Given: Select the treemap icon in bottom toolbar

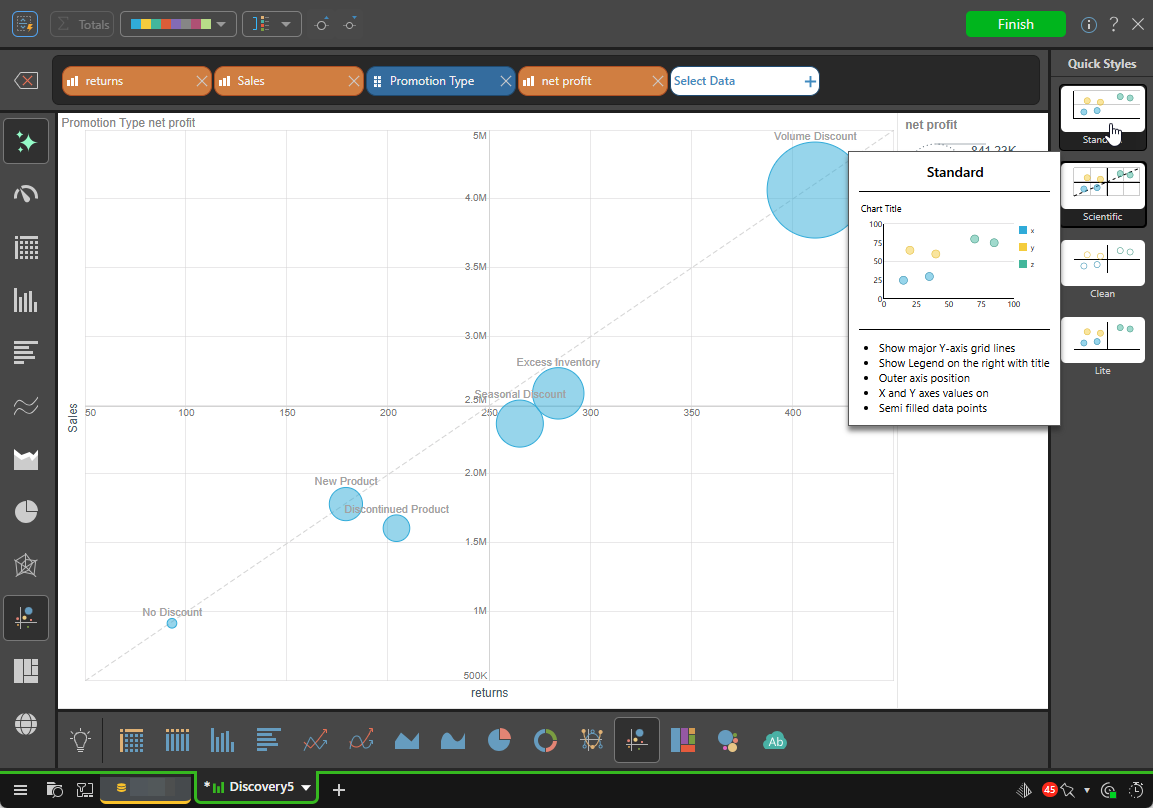Looking at the screenshot, I should [x=683, y=740].
